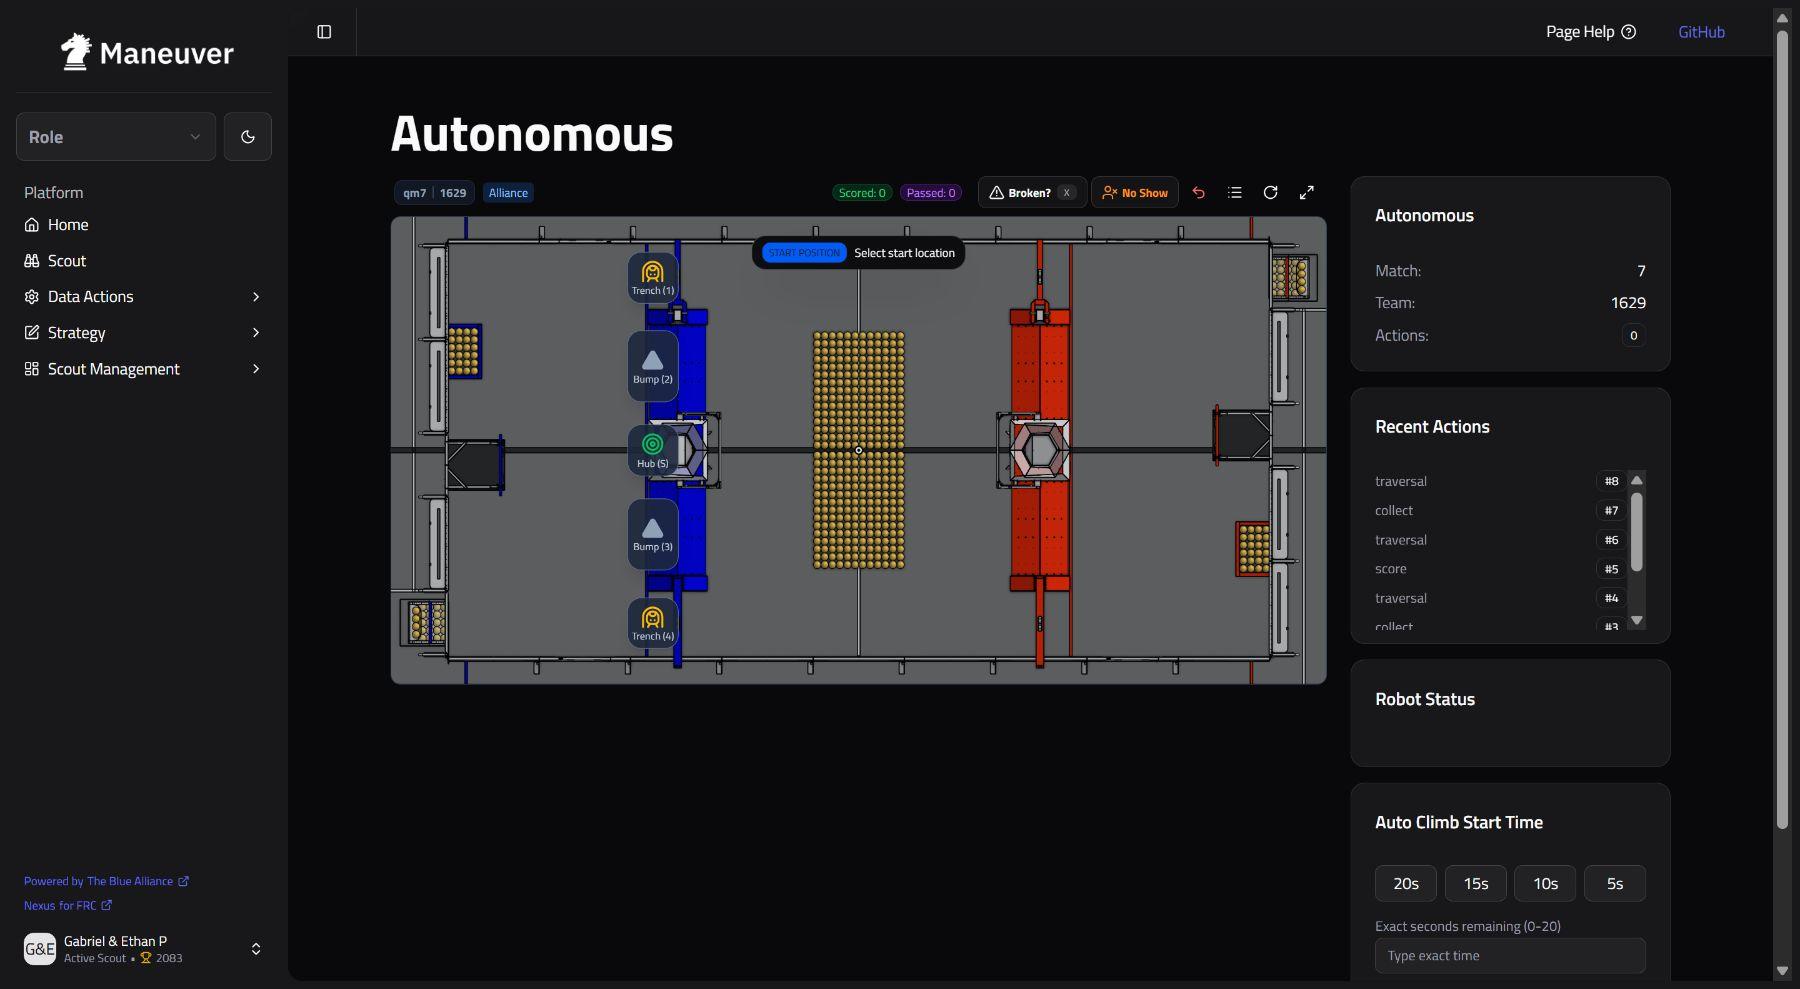
Task: Select collect action #7
Action: tap(1499, 510)
